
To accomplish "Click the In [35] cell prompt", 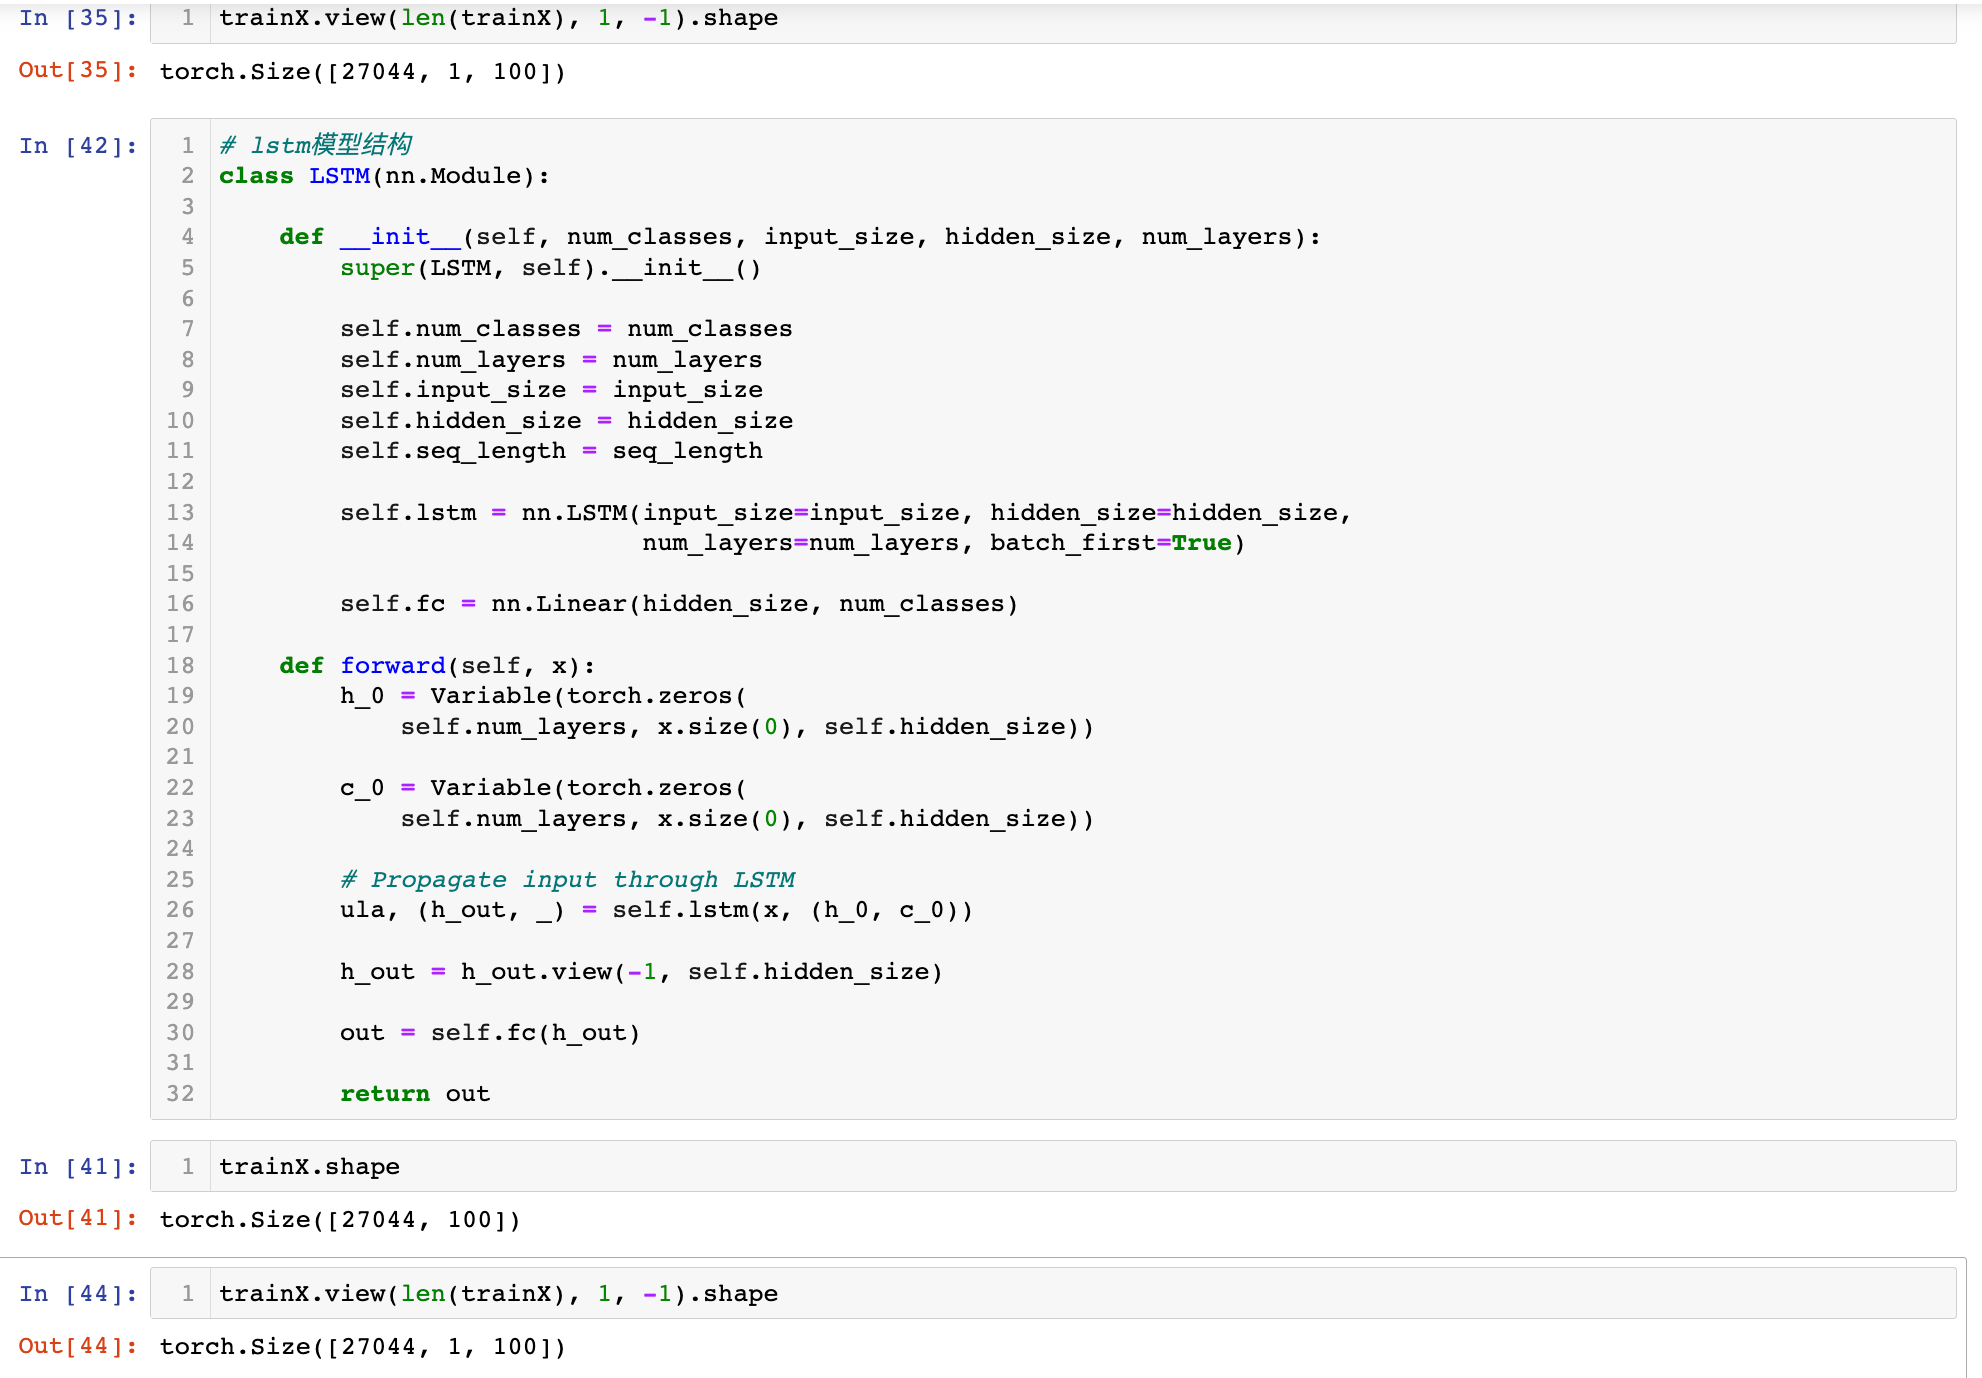I will (77, 18).
